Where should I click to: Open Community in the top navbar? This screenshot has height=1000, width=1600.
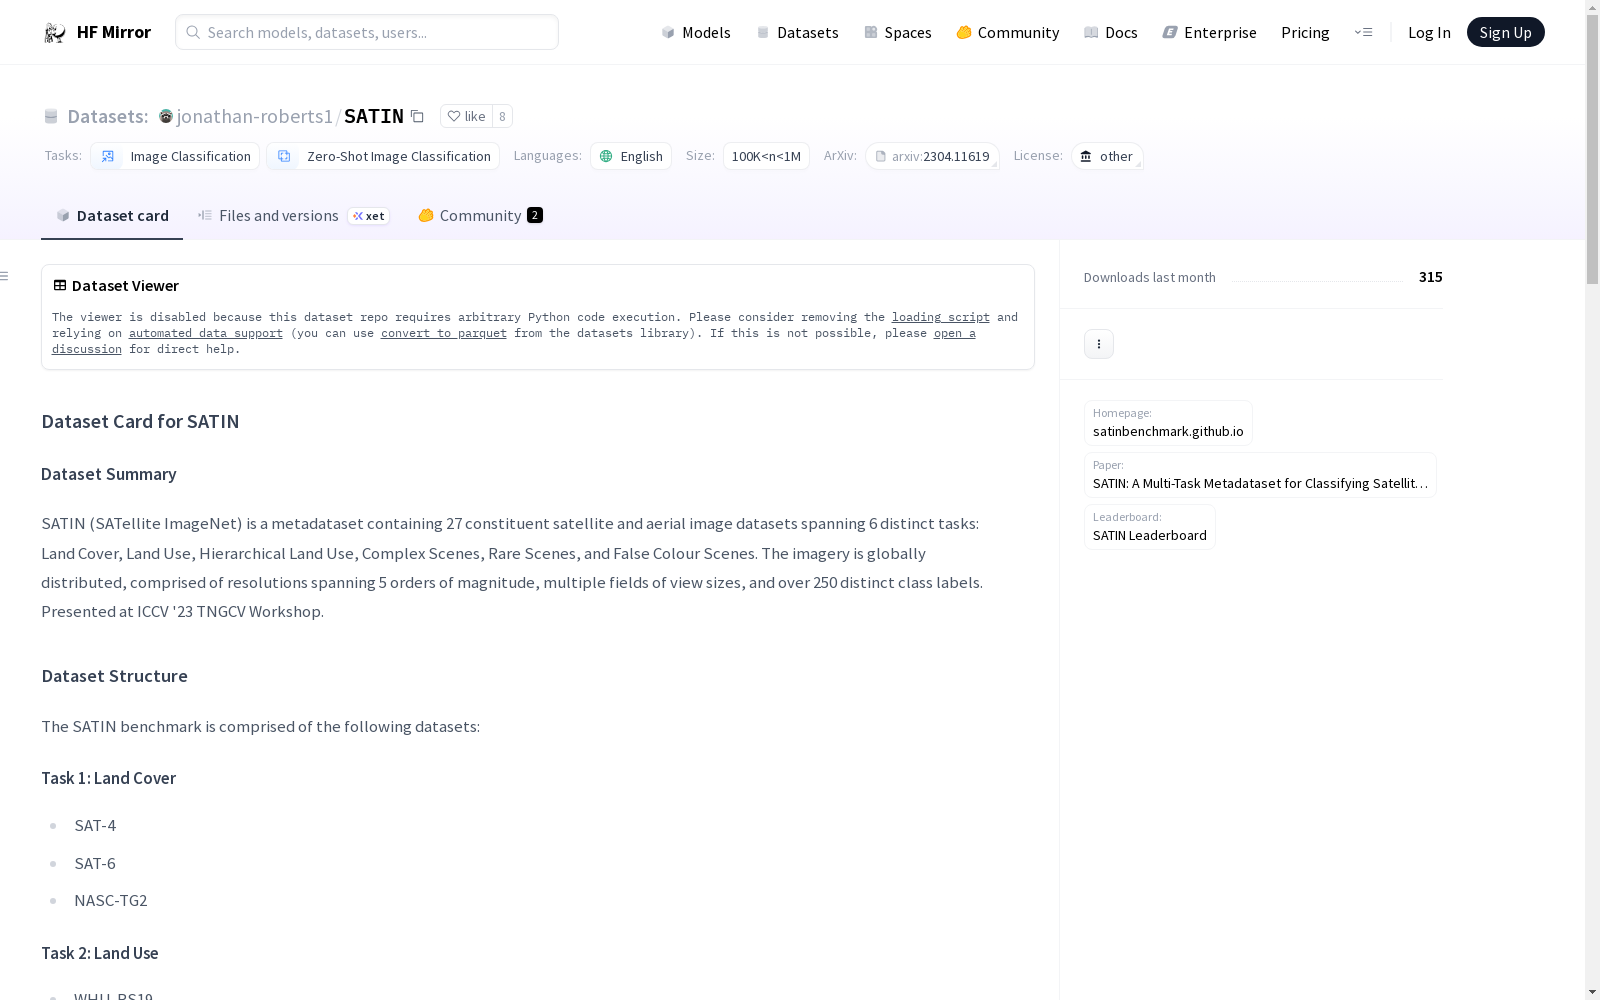(x=1008, y=32)
